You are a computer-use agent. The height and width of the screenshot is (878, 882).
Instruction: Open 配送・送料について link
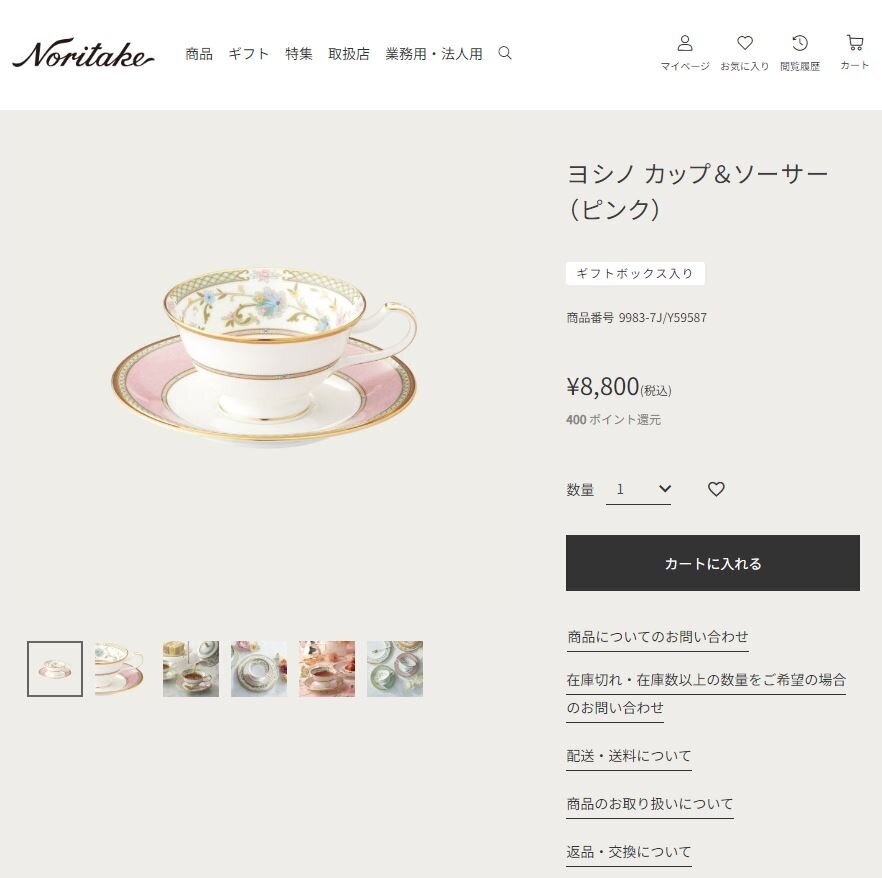coord(628,755)
